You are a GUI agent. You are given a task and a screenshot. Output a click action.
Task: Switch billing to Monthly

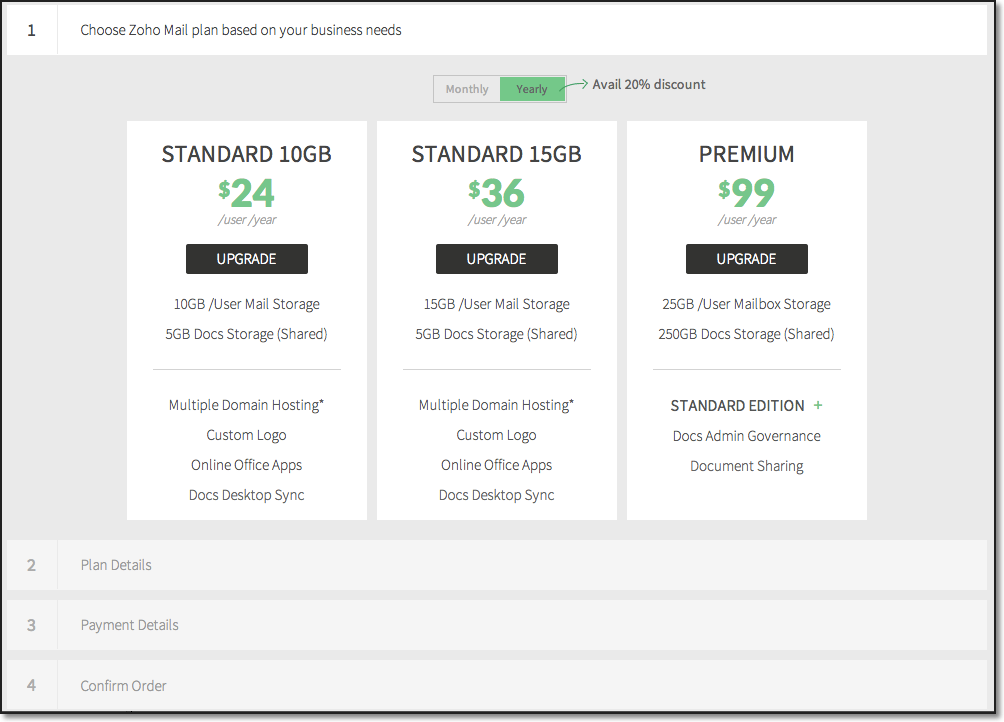tap(466, 88)
